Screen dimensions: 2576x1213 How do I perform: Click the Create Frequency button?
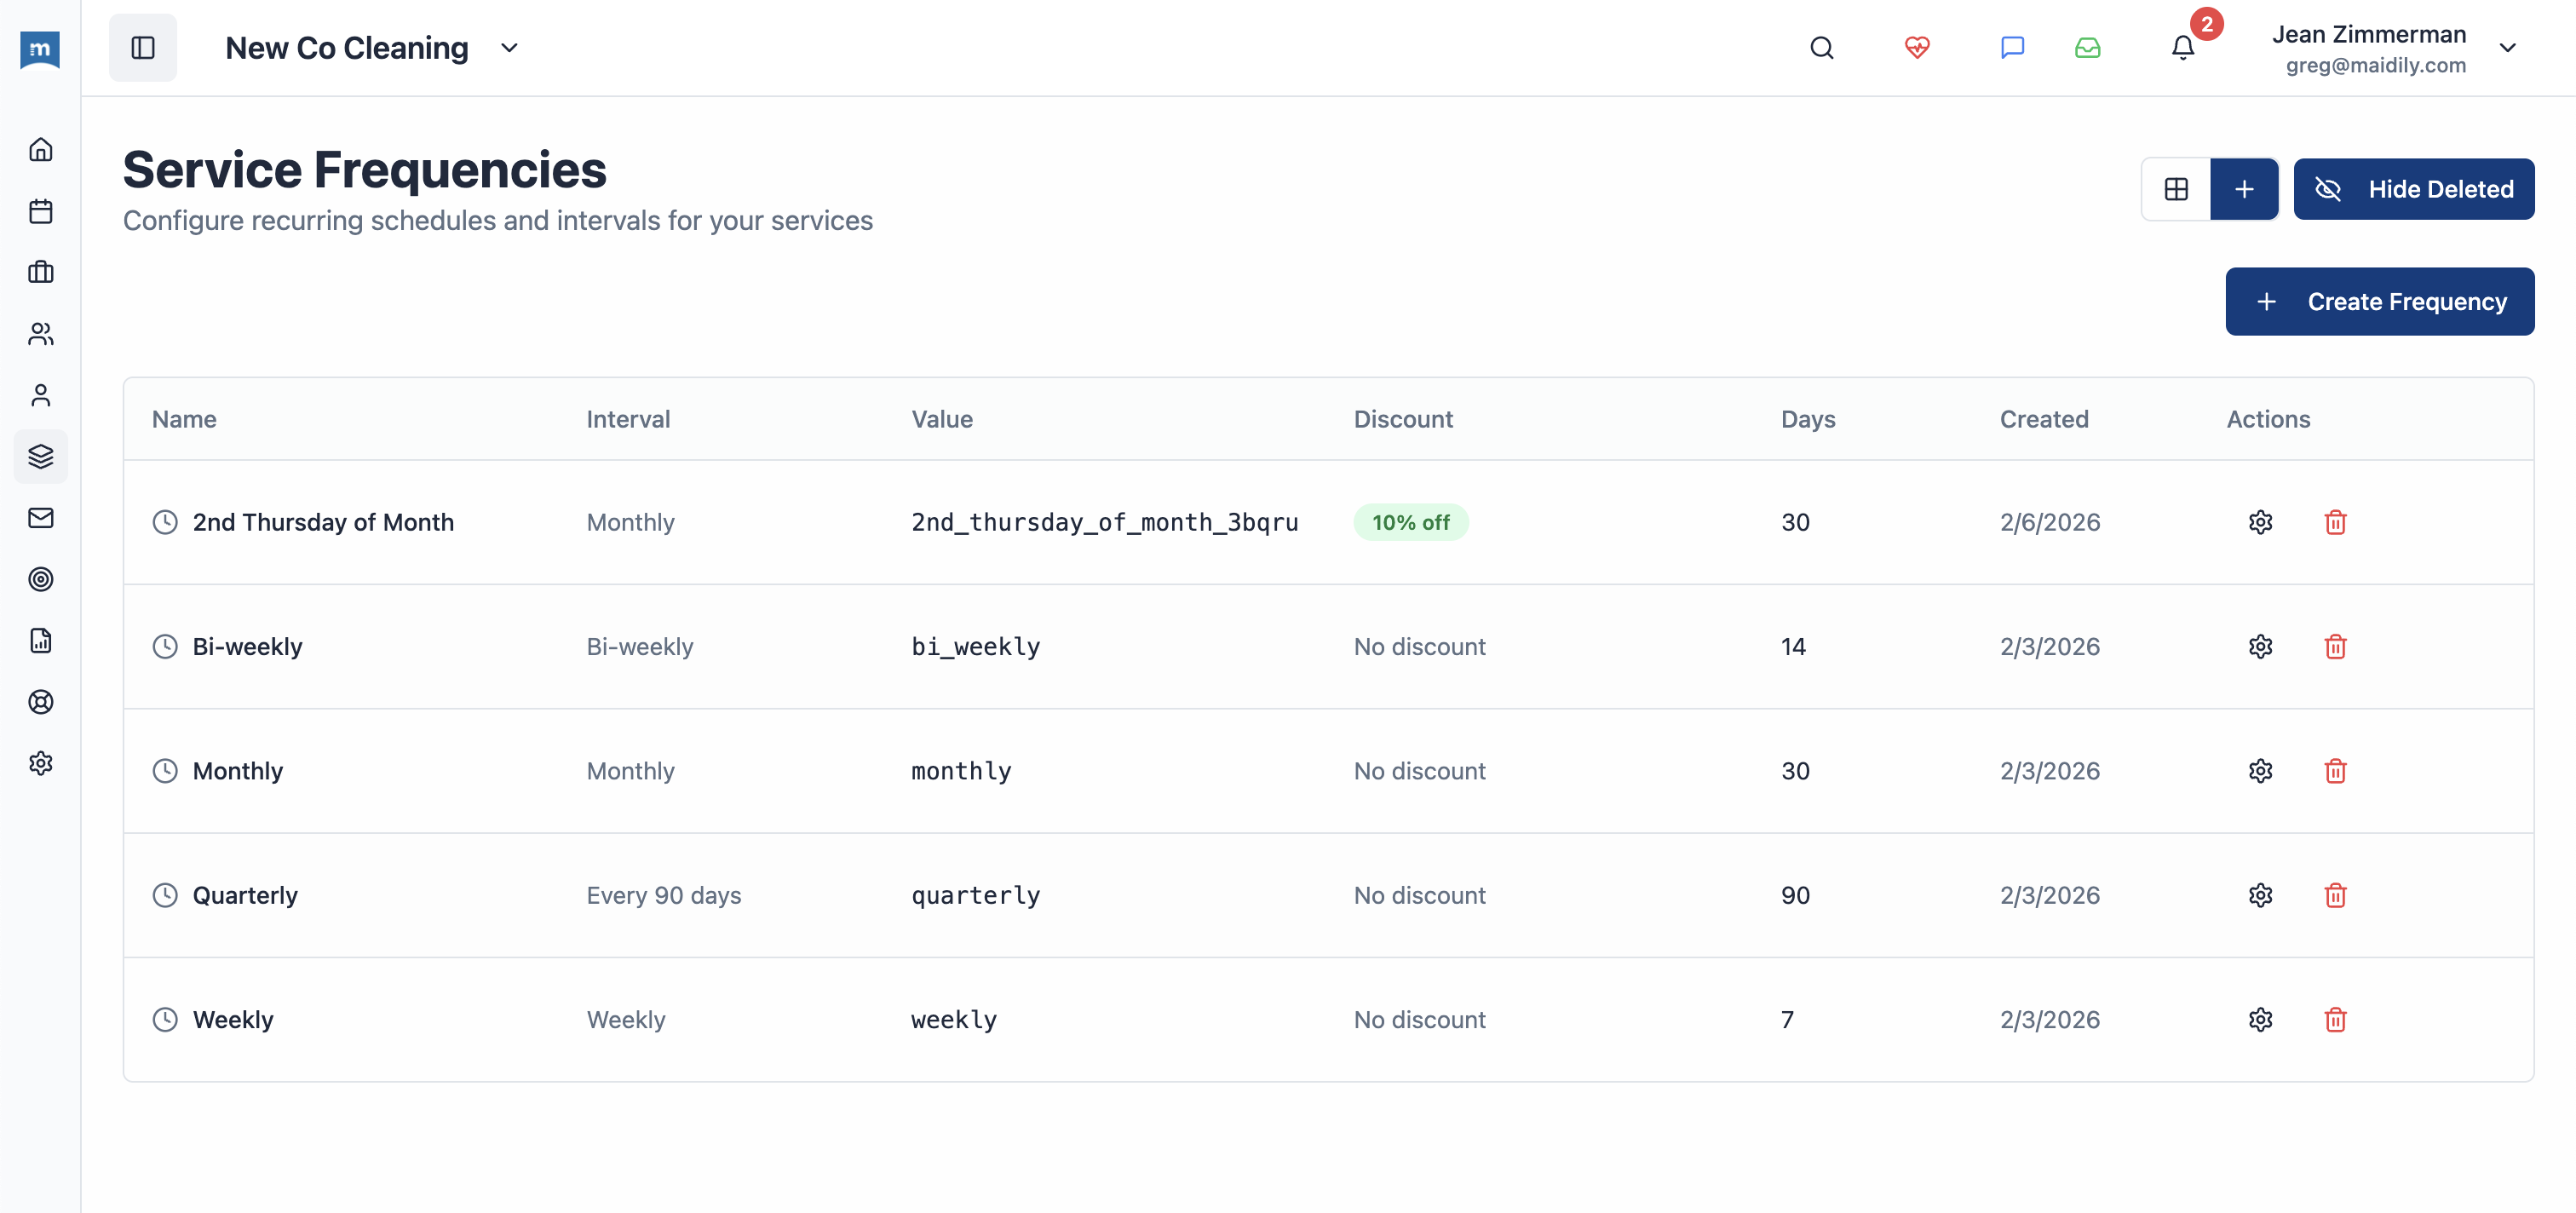[2379, 301]
